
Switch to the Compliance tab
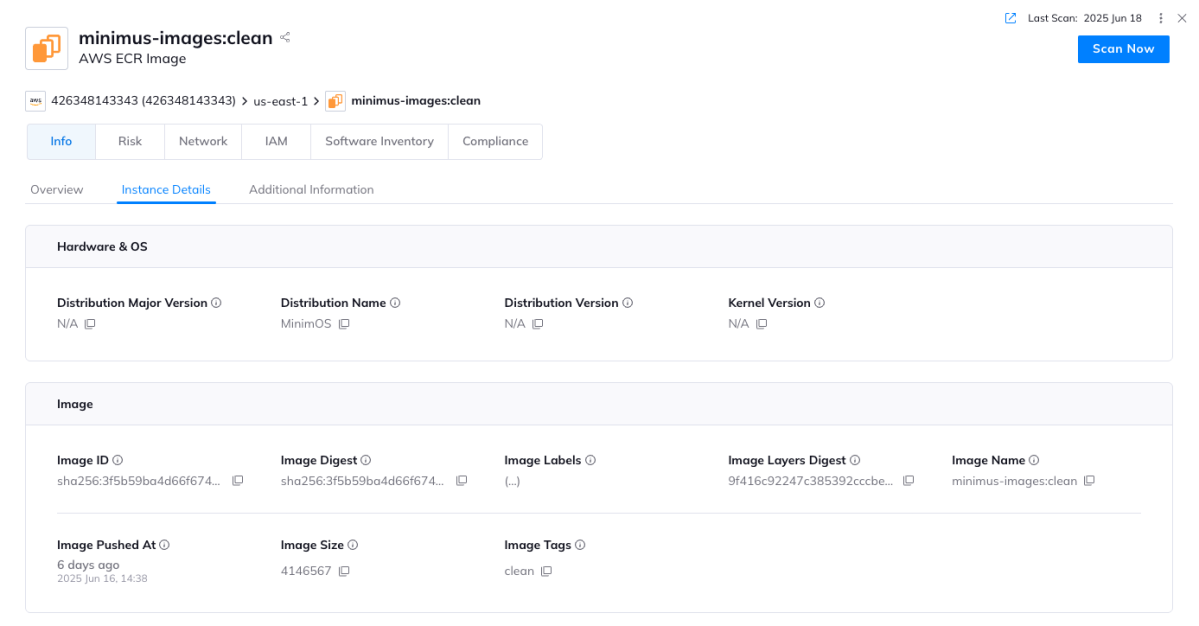point(496,141)
